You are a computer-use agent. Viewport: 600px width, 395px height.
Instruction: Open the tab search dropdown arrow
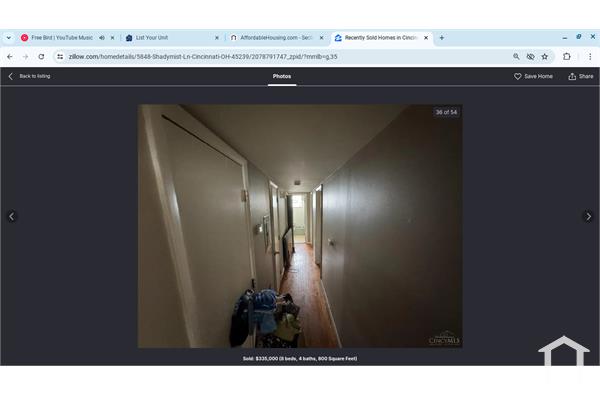(8, 38)
